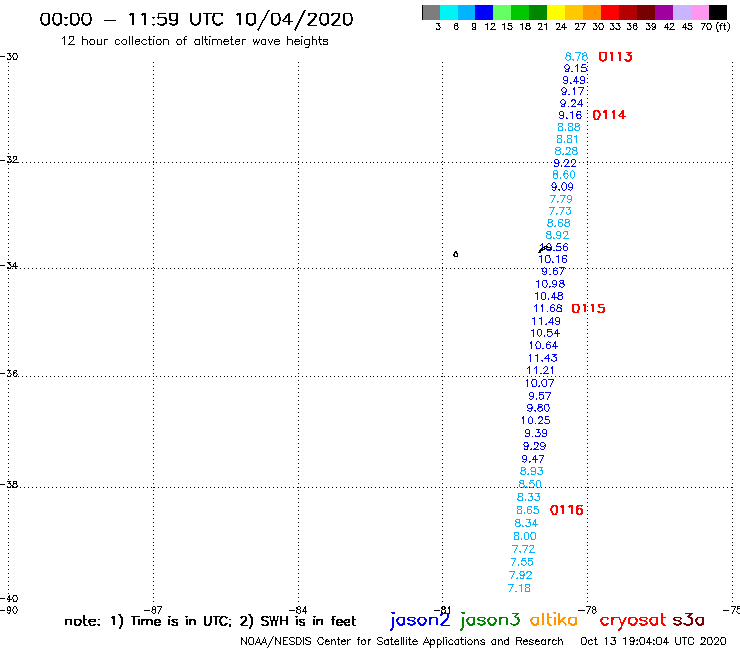Viewport: 740px width, 650px height.
Task: Click the 10.64 wave height value
Action: [543, 346]
